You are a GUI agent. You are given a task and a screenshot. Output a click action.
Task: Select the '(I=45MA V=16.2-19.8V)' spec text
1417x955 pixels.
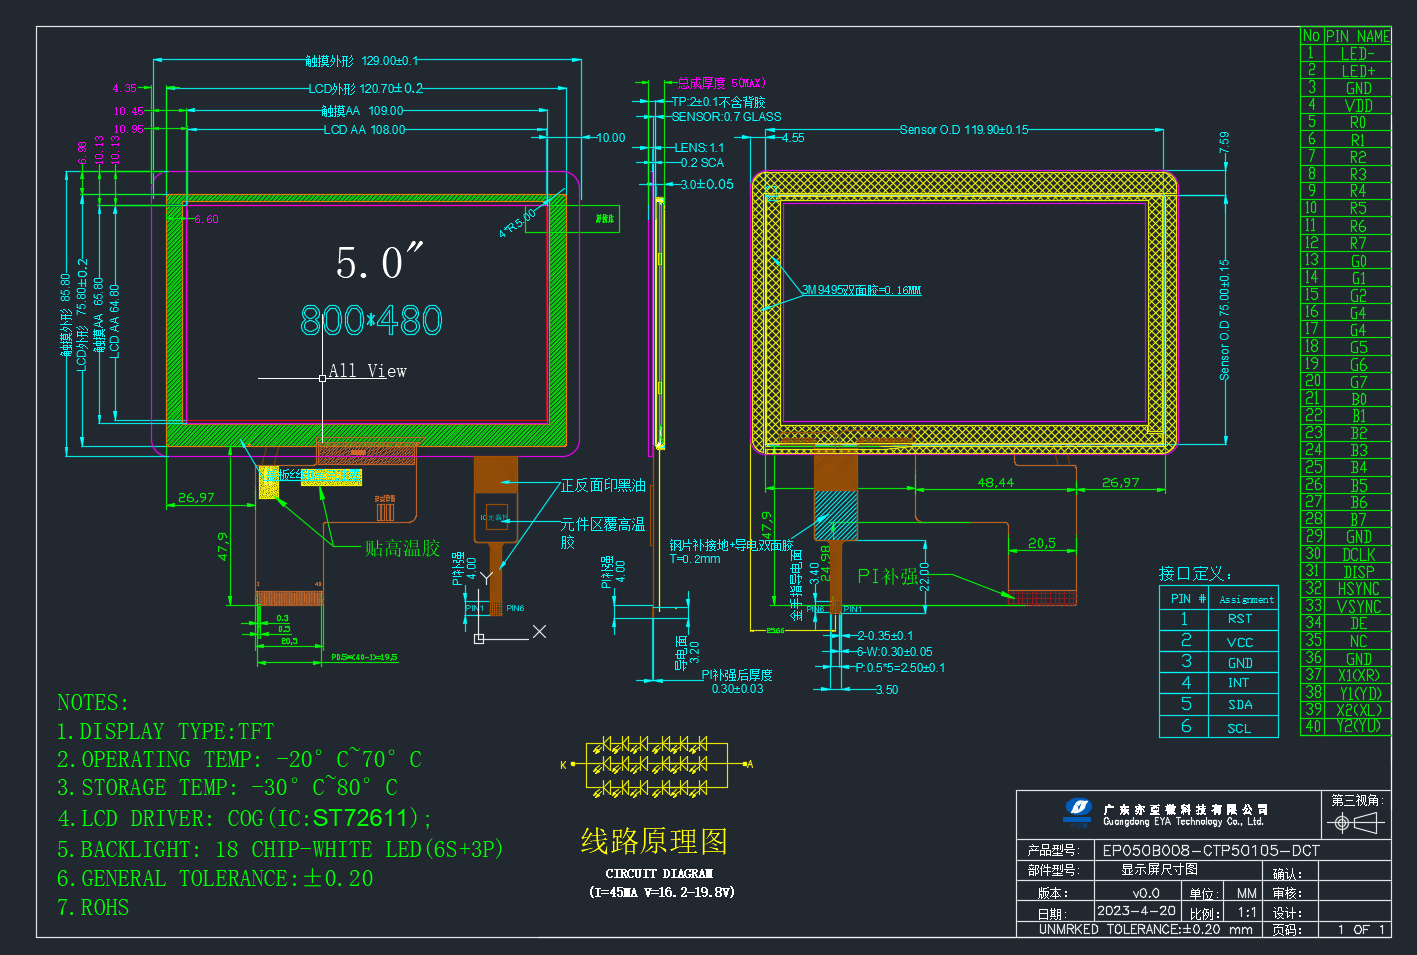661,892
